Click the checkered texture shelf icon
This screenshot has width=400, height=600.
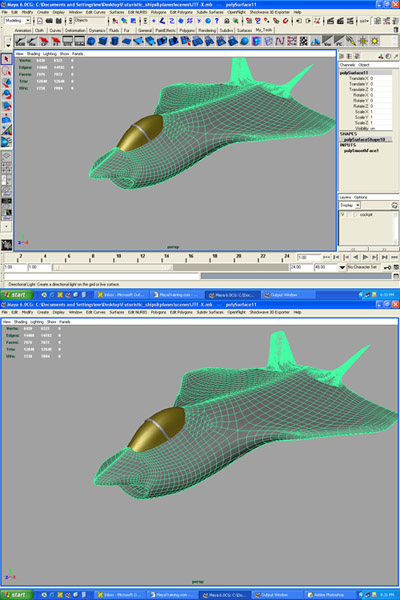click(304, 41)
